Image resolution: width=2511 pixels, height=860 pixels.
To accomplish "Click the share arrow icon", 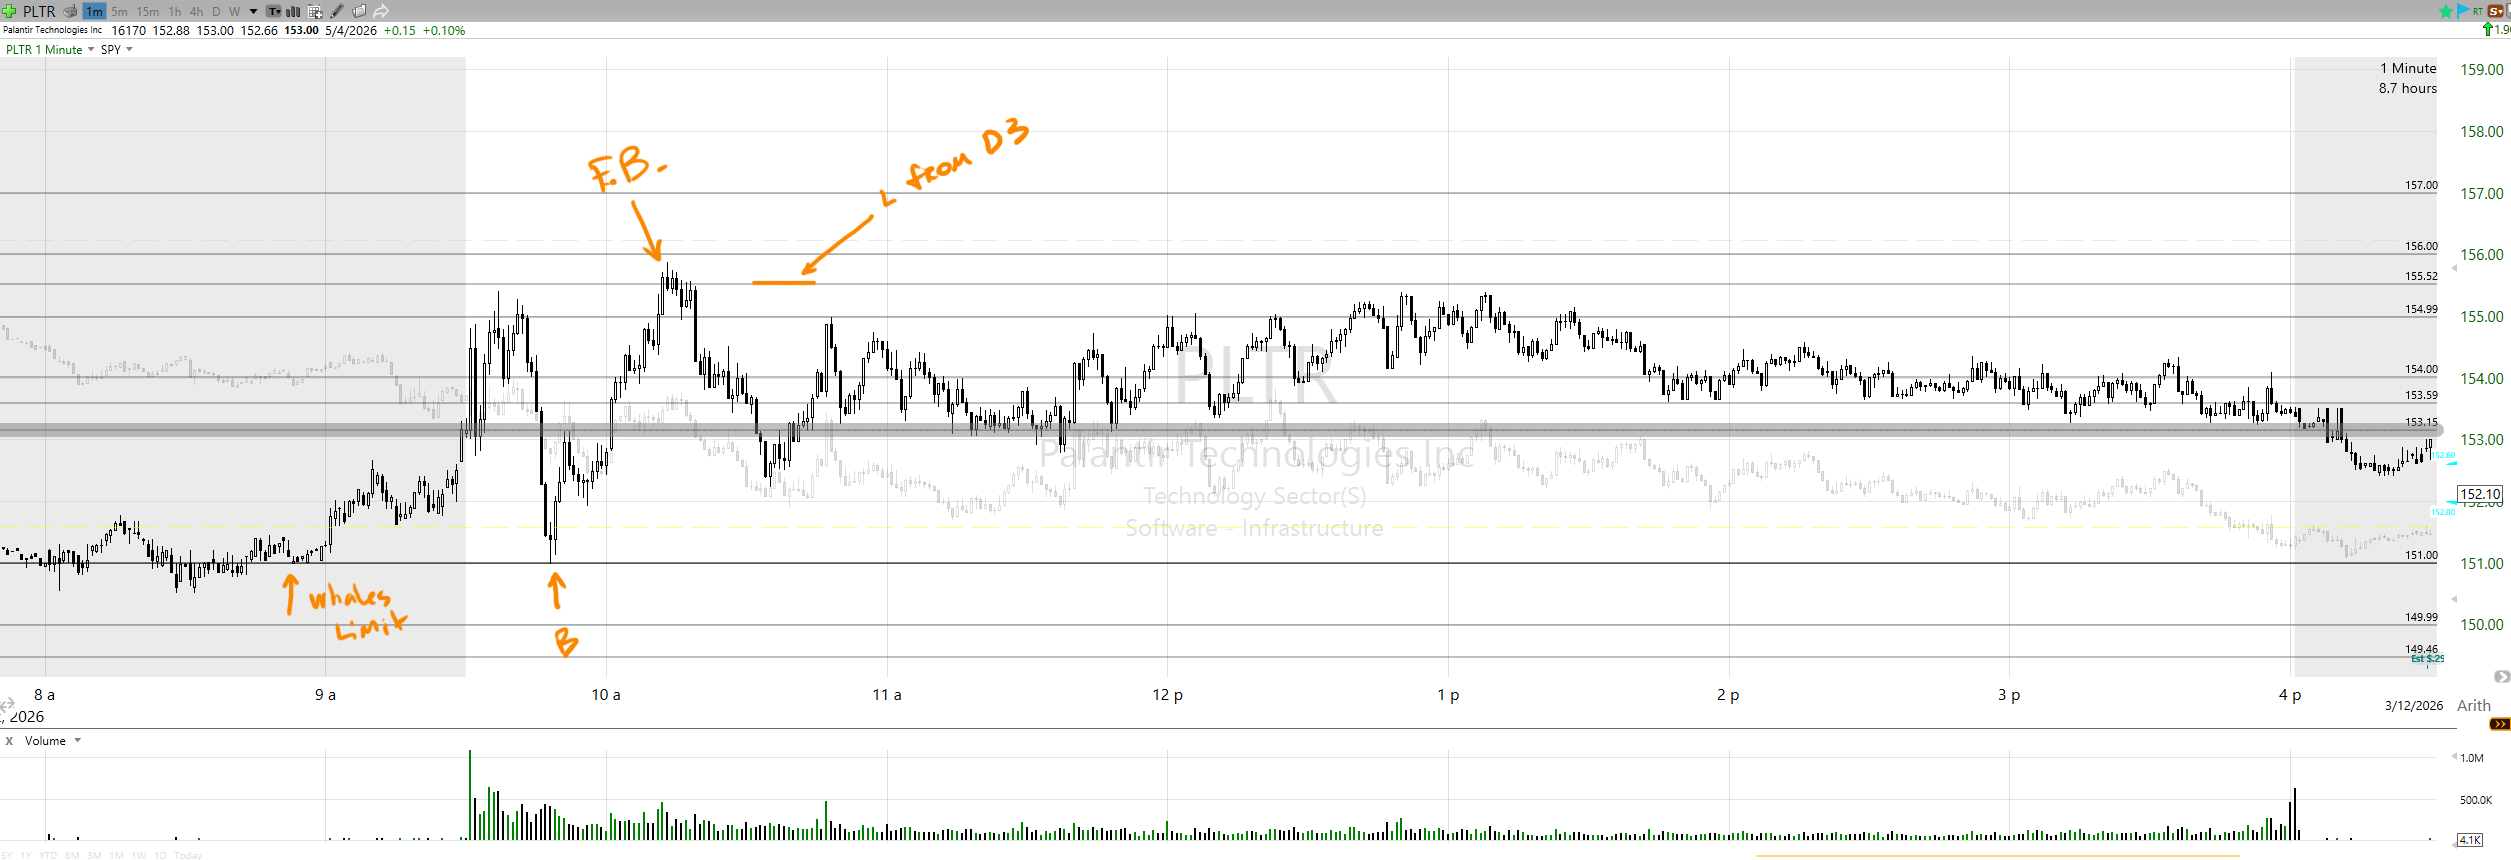I will click(x=381, y=11).
